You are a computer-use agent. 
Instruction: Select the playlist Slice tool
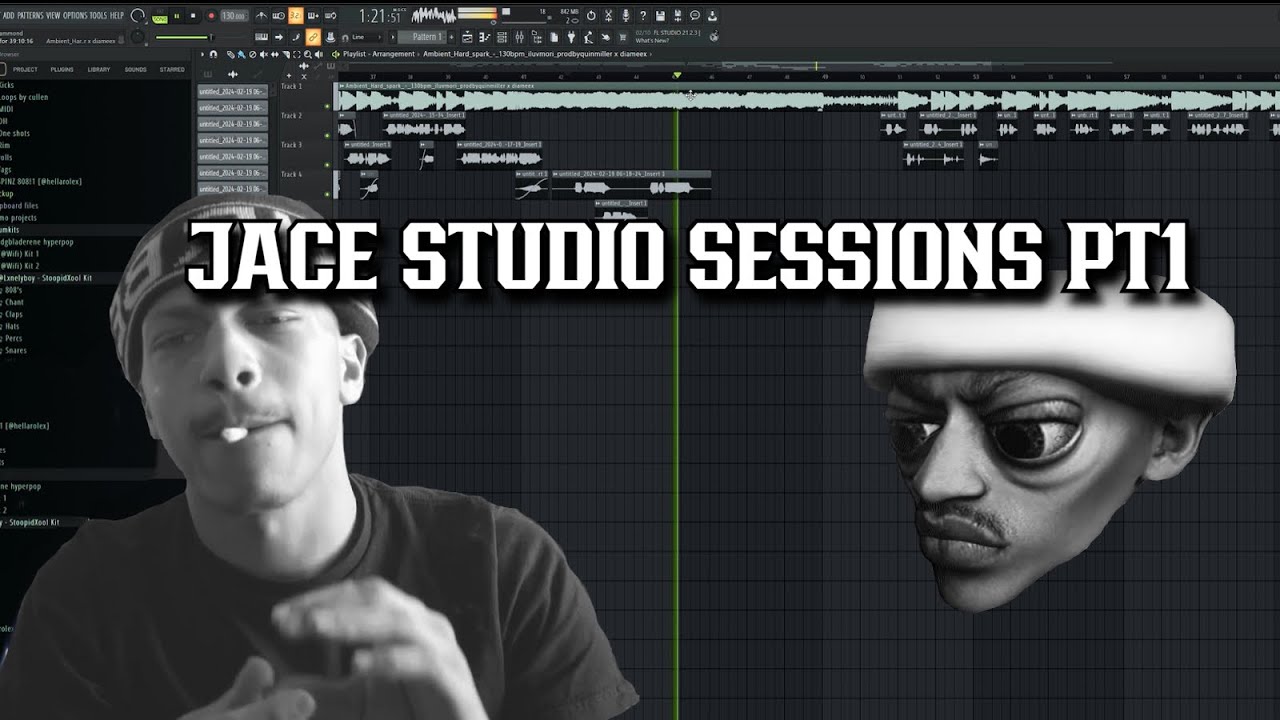coord(286,54)
